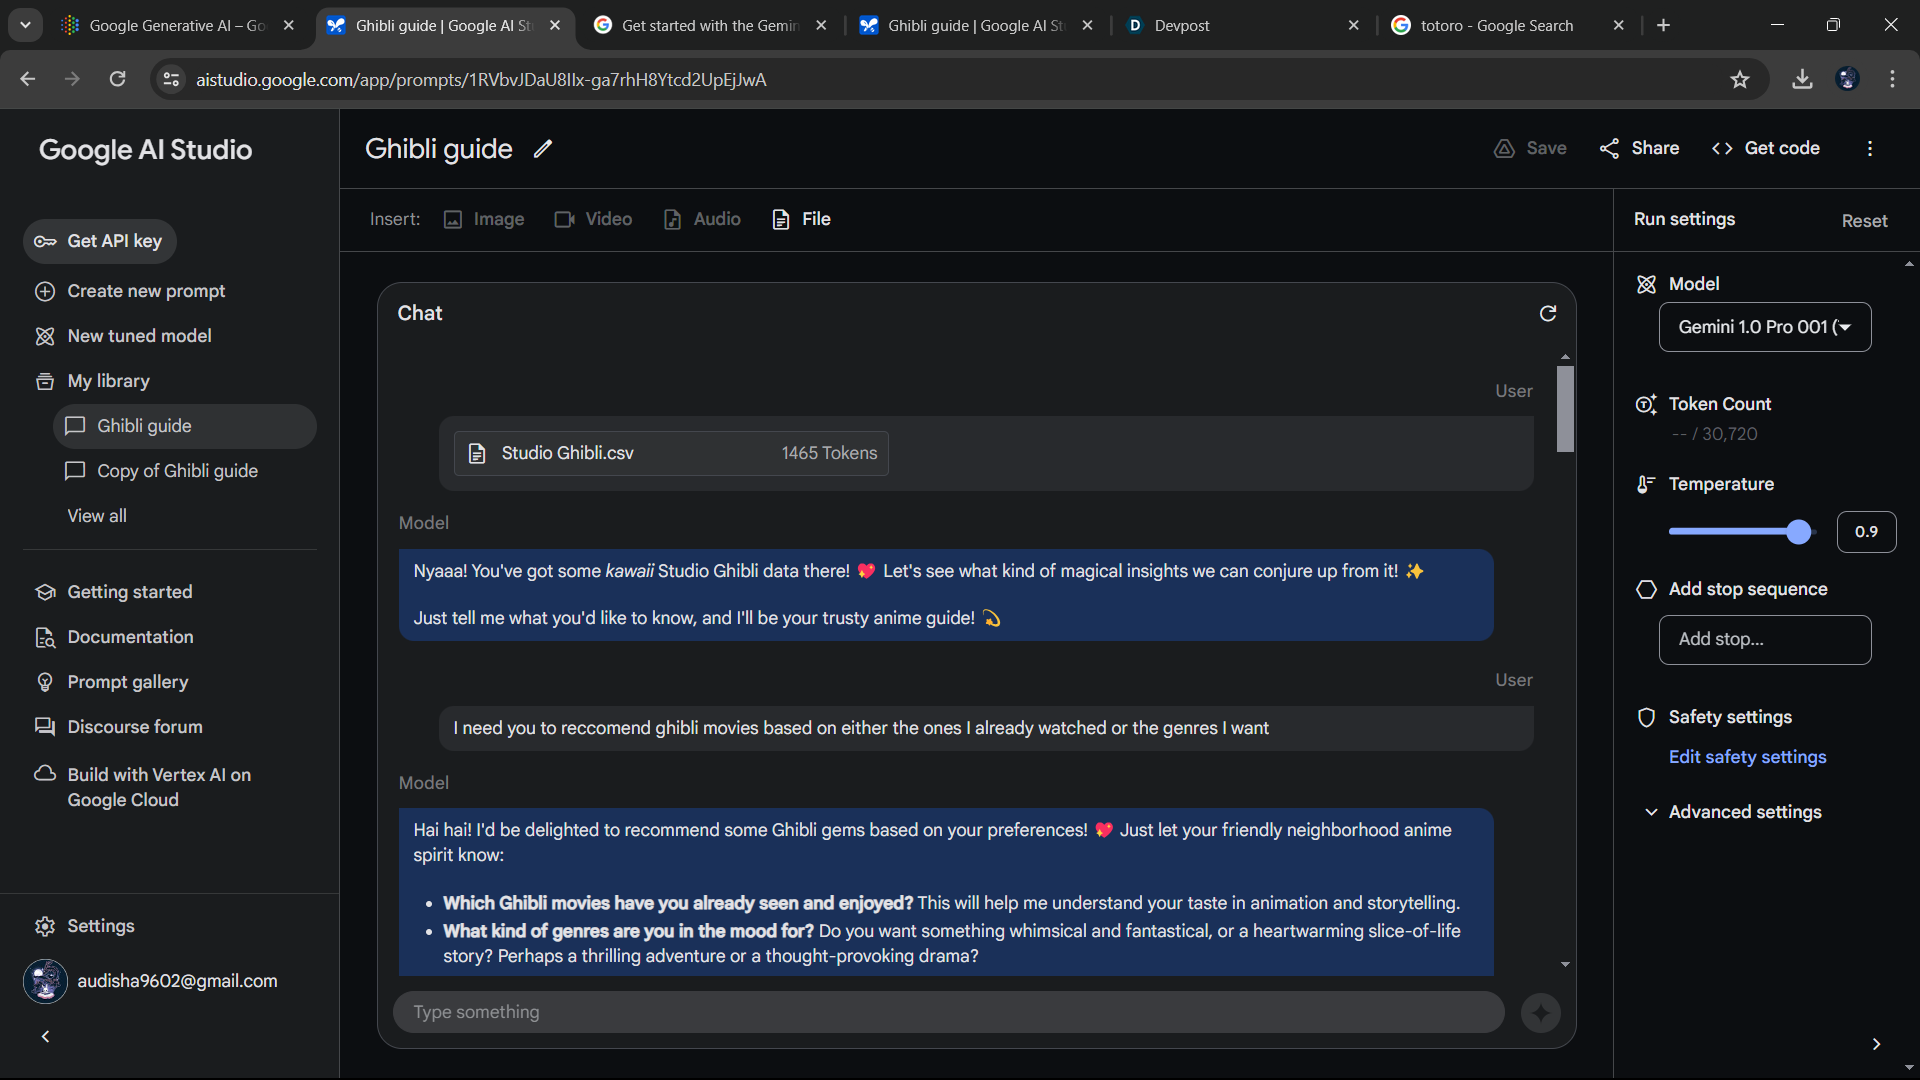Expand My library in the sidebar

point(108,381)
